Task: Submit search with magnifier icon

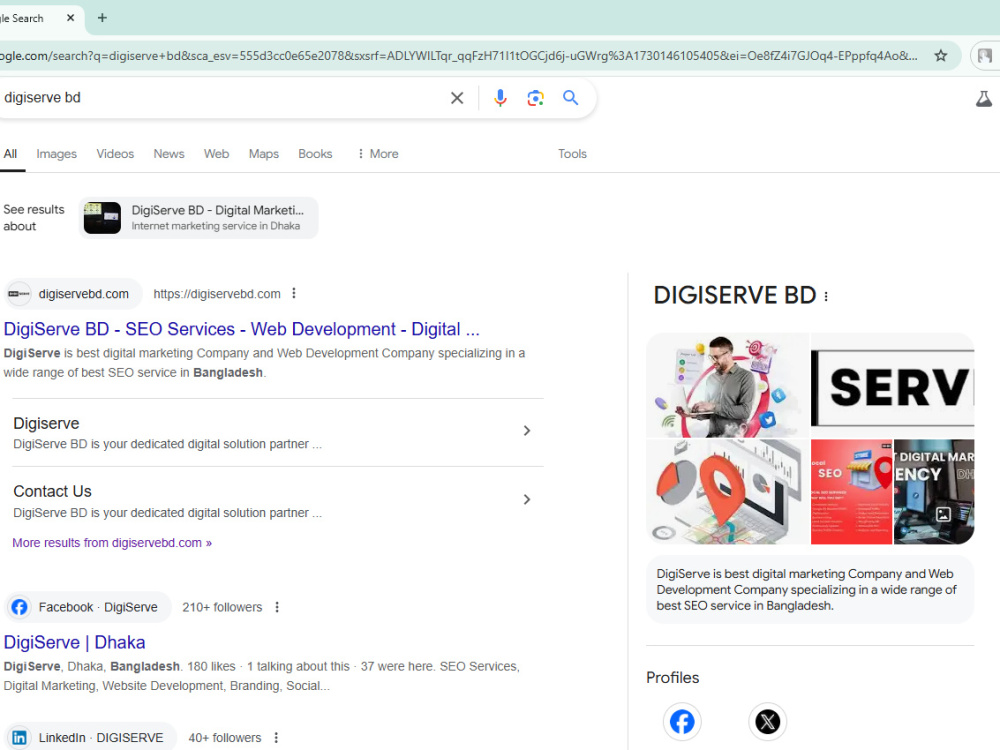Action: click(x=571, y=98)
